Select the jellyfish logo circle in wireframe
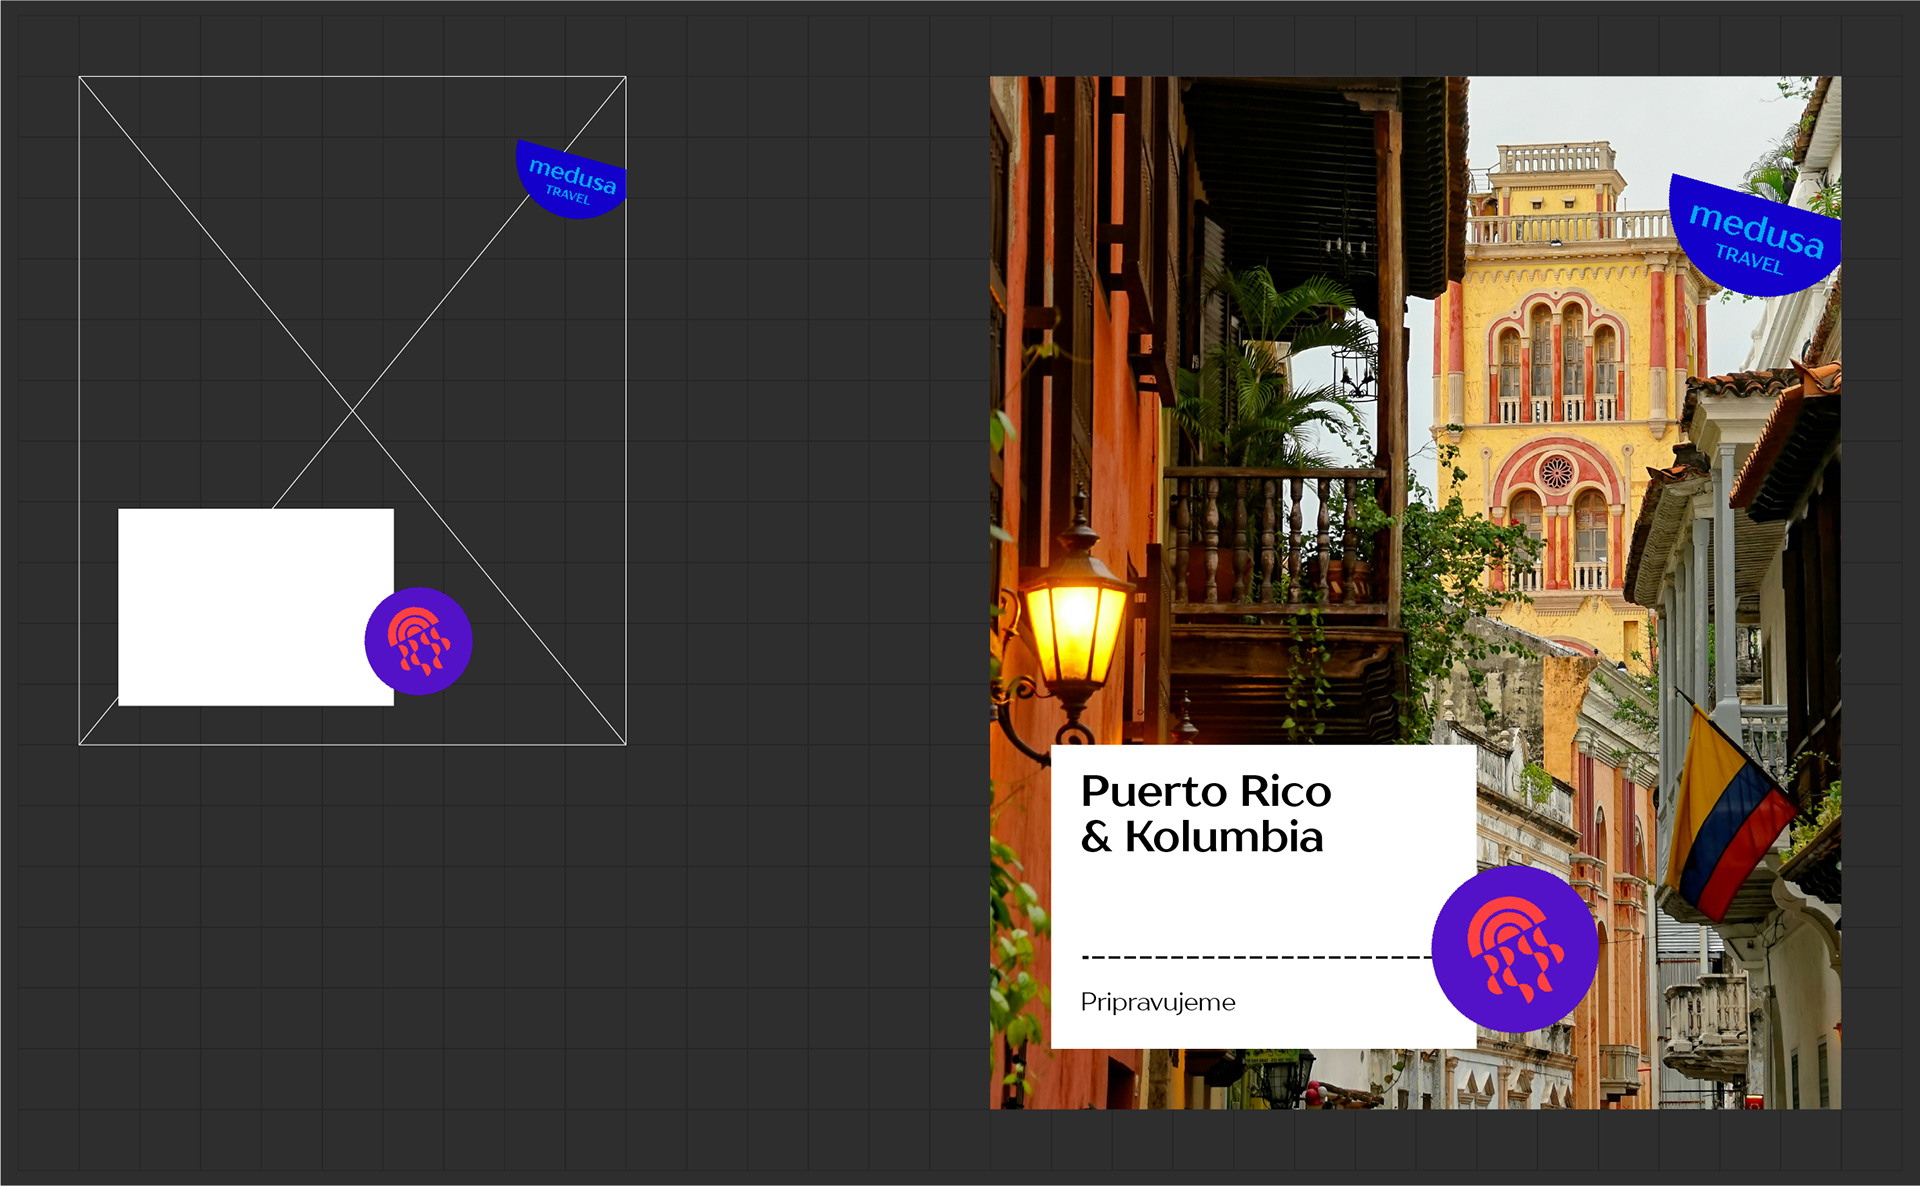Screen dimensions: 1920x1186 point(418,641)
